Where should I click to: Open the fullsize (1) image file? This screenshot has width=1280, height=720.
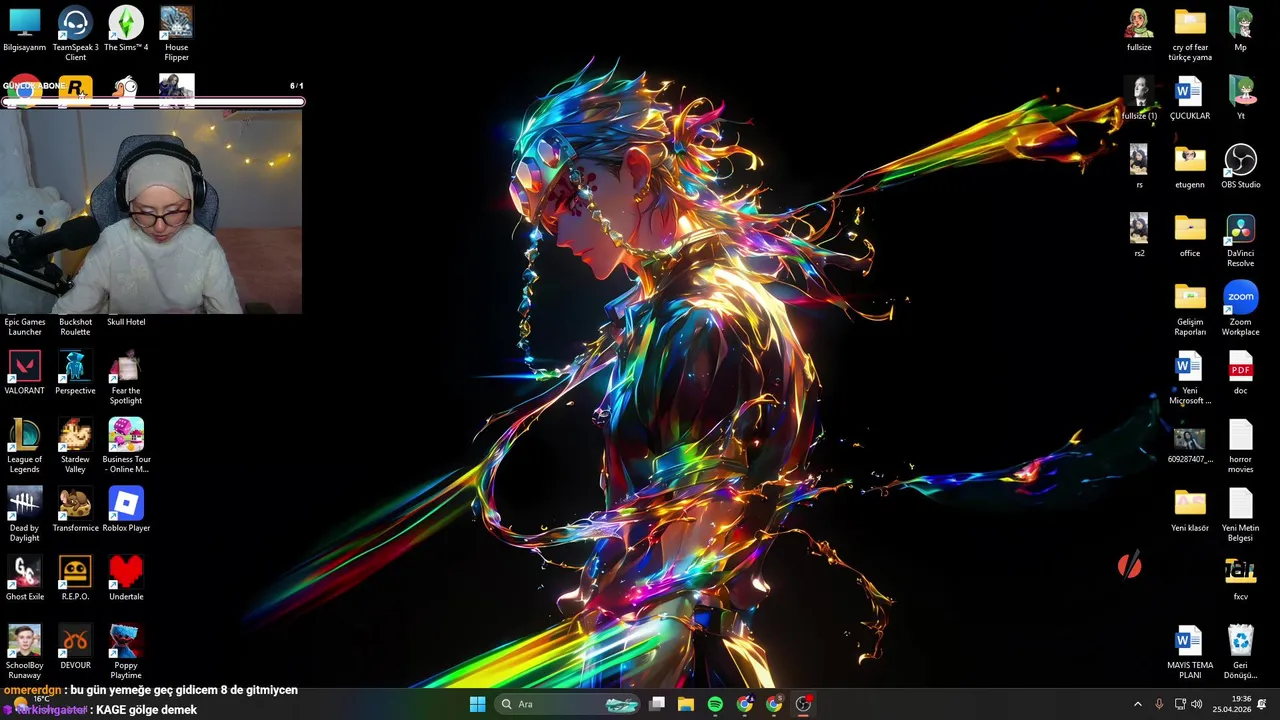[1139, 97]
